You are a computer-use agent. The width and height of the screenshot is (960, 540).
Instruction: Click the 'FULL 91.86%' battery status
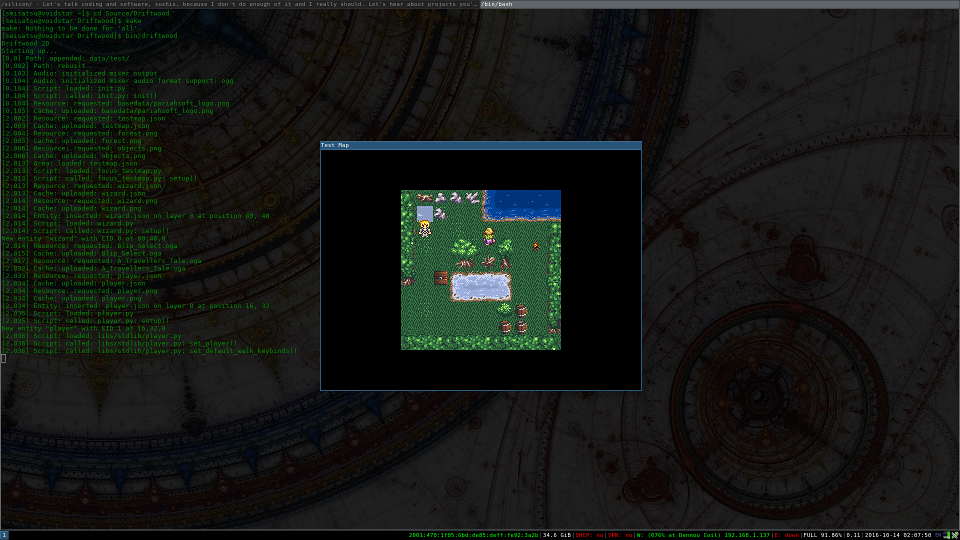click(822, 535)
